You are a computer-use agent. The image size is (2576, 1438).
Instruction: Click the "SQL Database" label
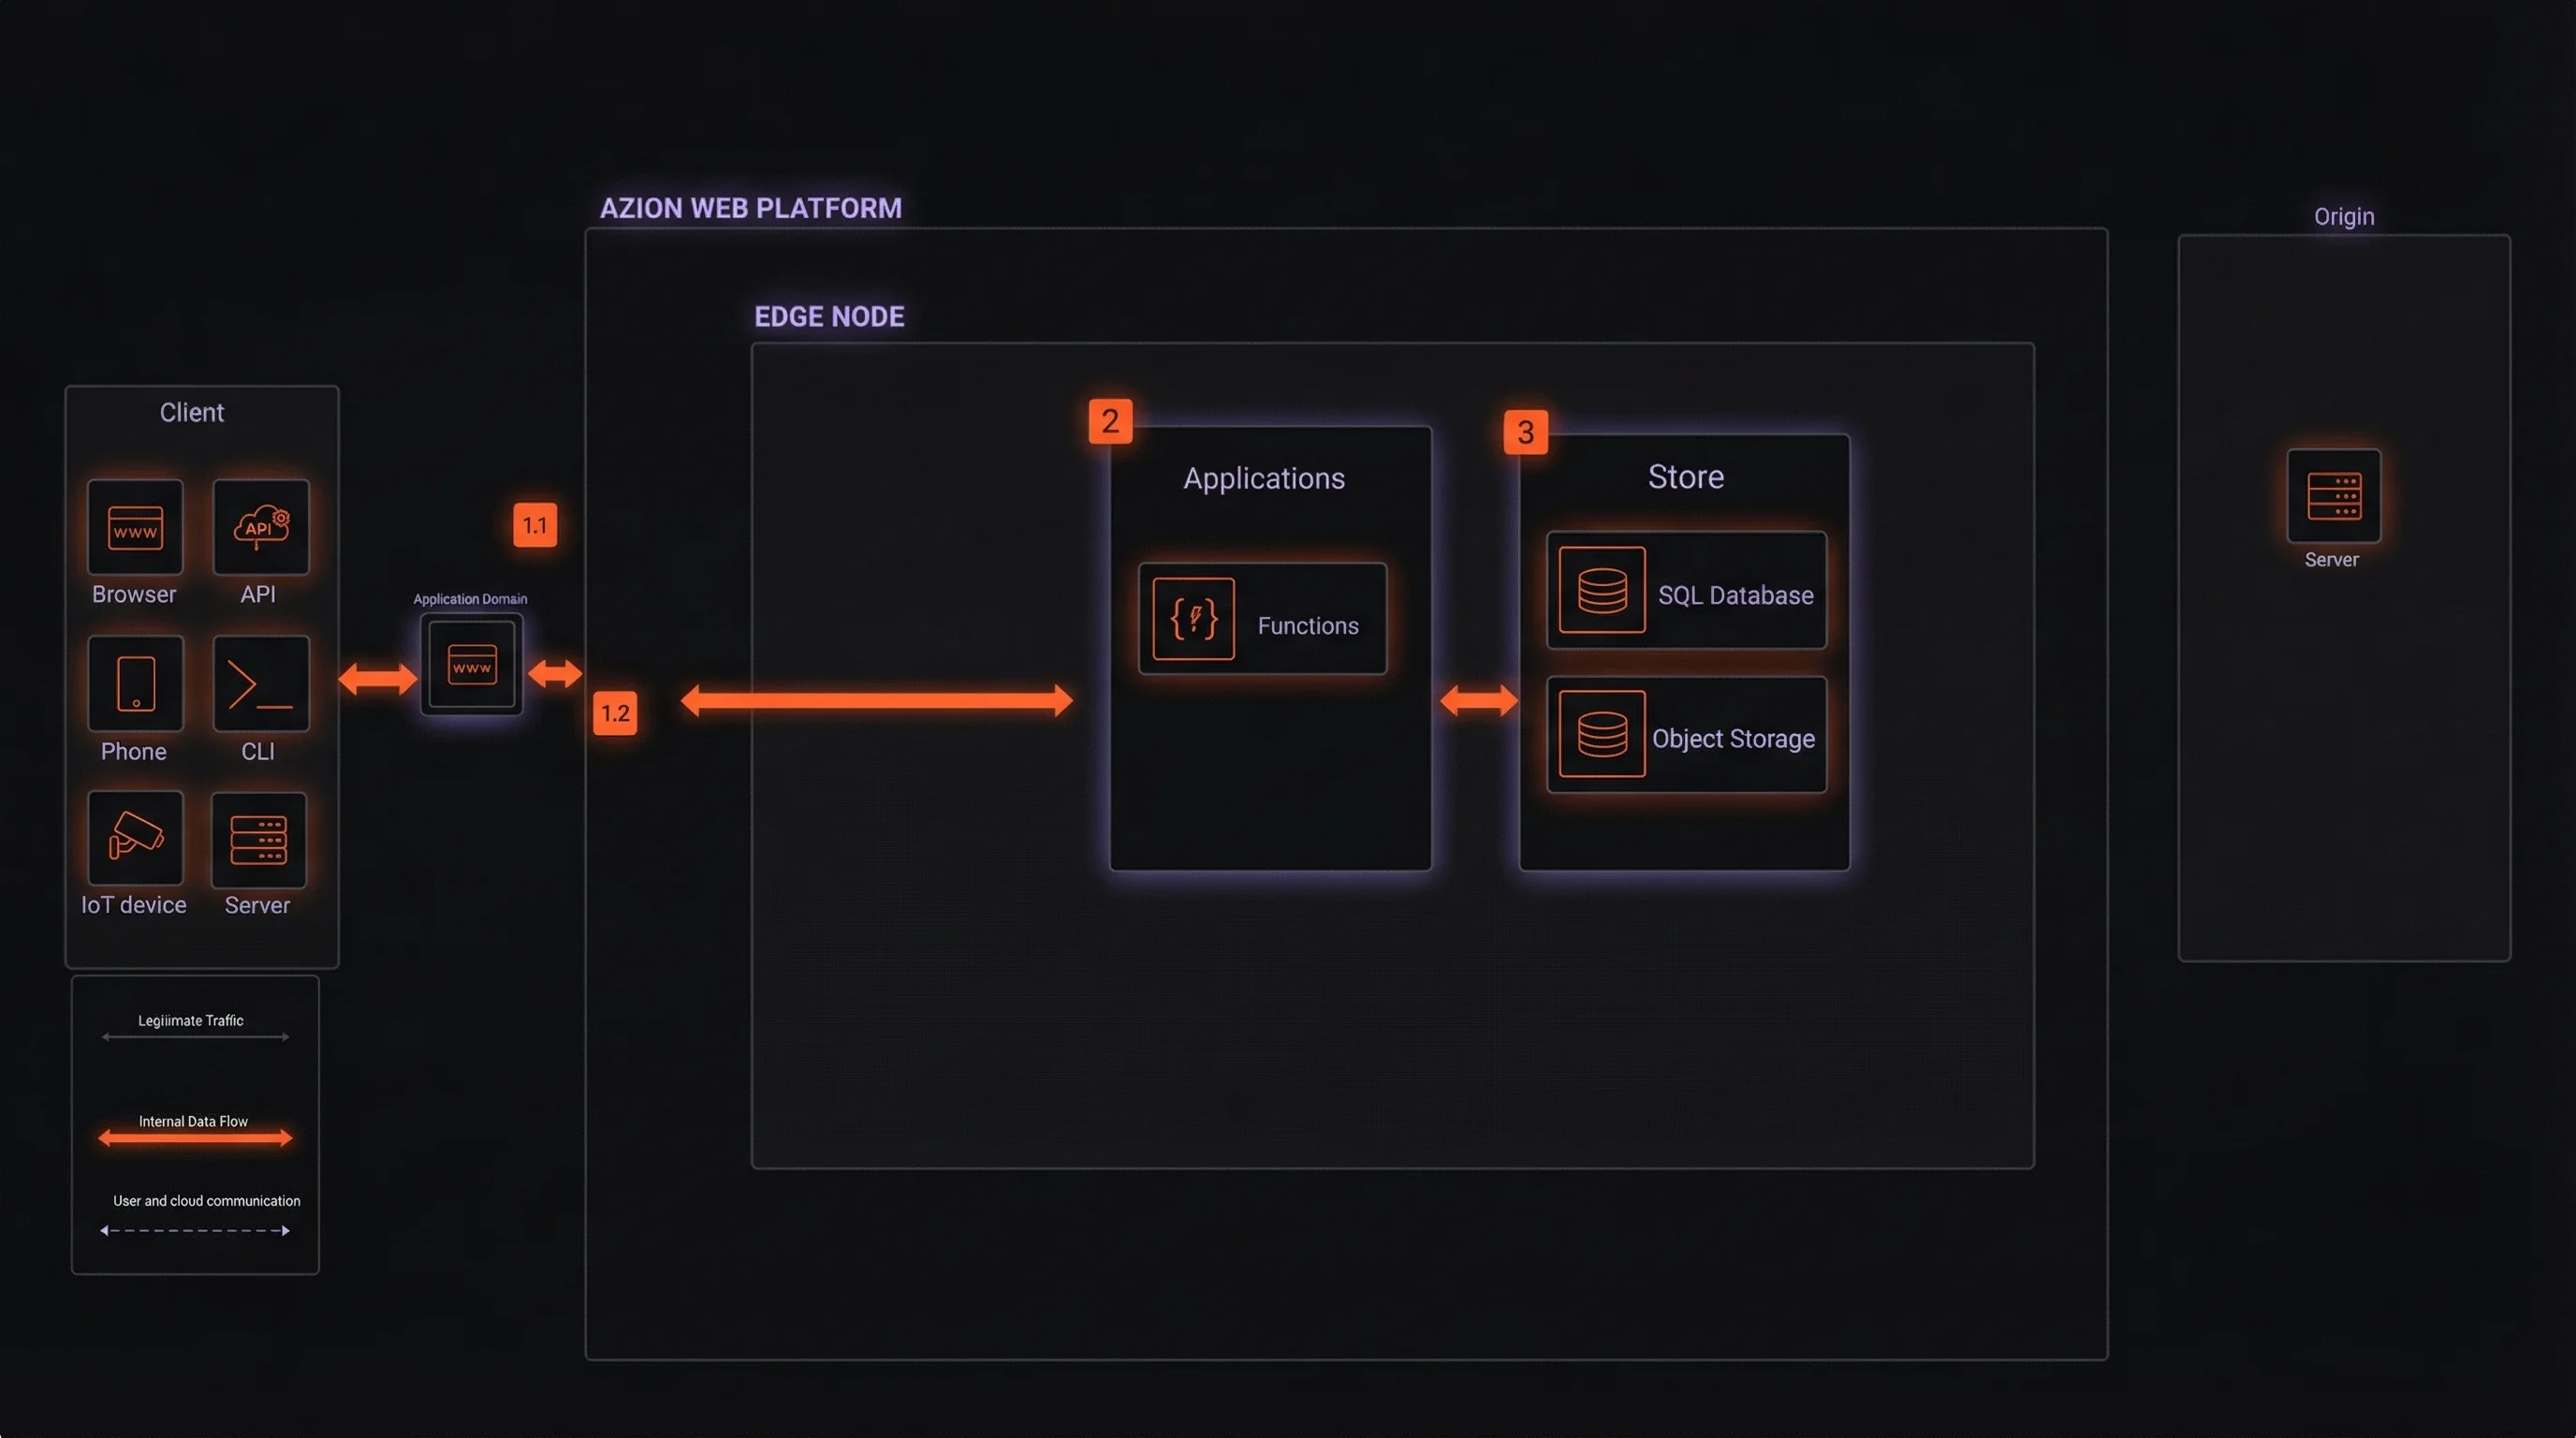1736,595
